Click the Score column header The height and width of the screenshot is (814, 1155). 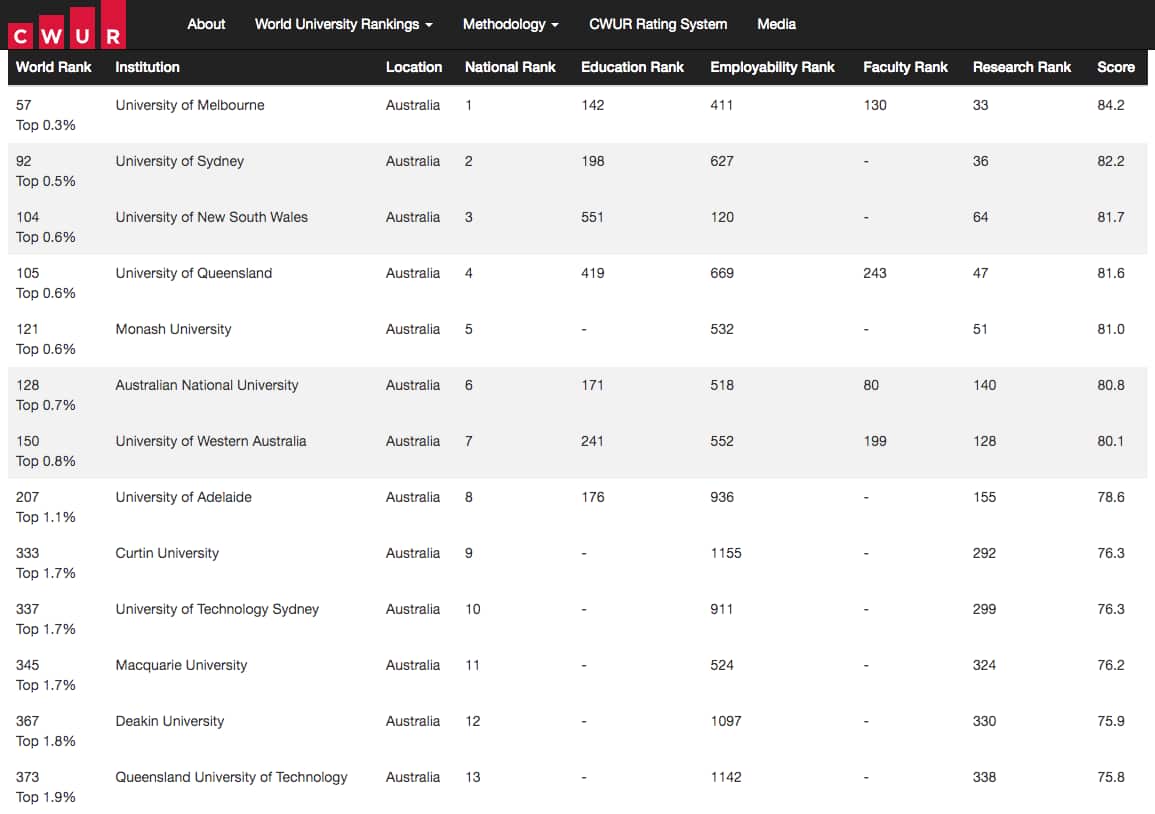(x=1115, y=67)
